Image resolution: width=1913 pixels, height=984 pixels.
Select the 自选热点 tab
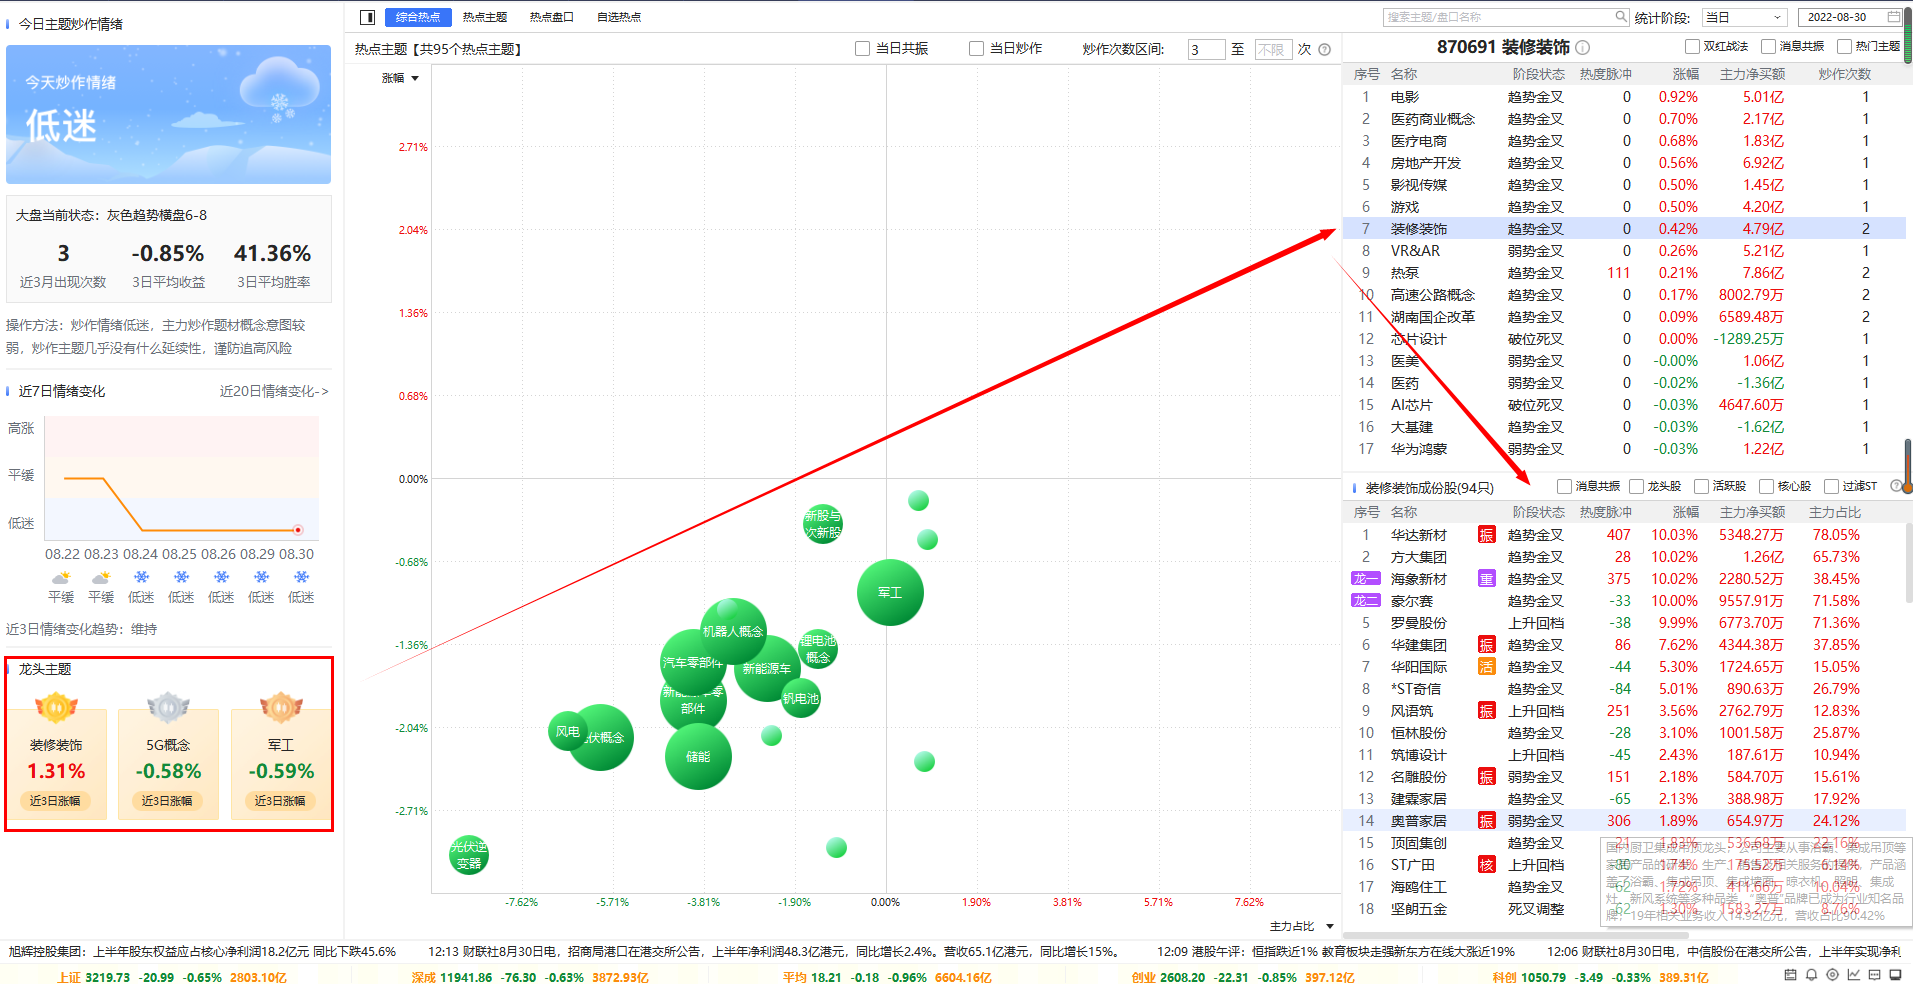coord(619,17)
